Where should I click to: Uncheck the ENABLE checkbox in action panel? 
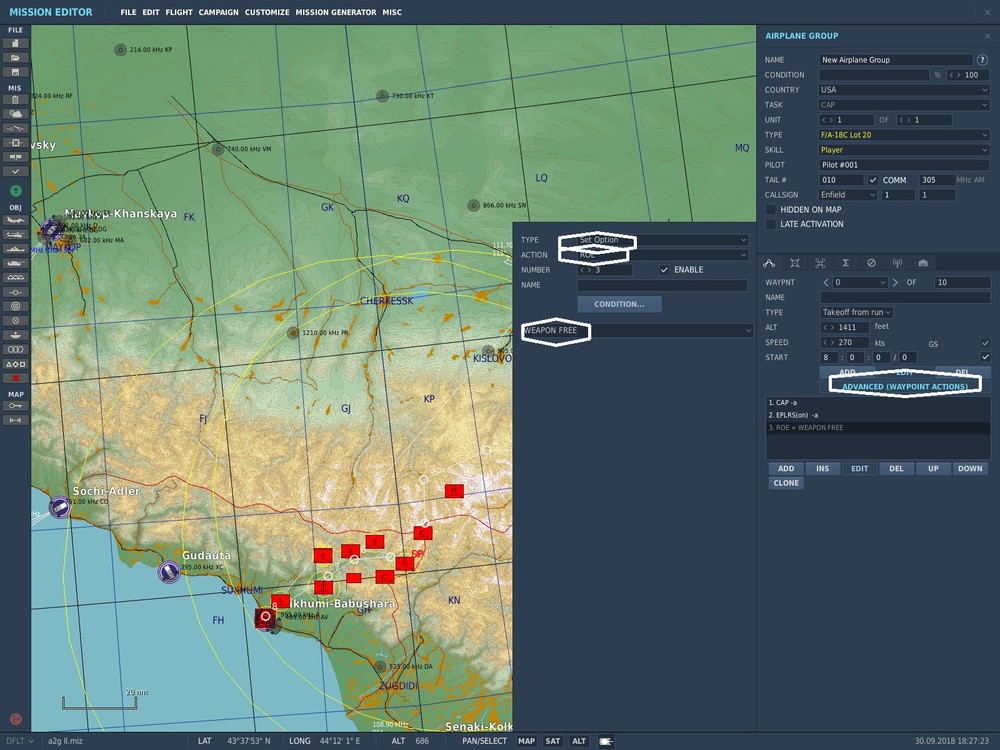coord(665,270)
